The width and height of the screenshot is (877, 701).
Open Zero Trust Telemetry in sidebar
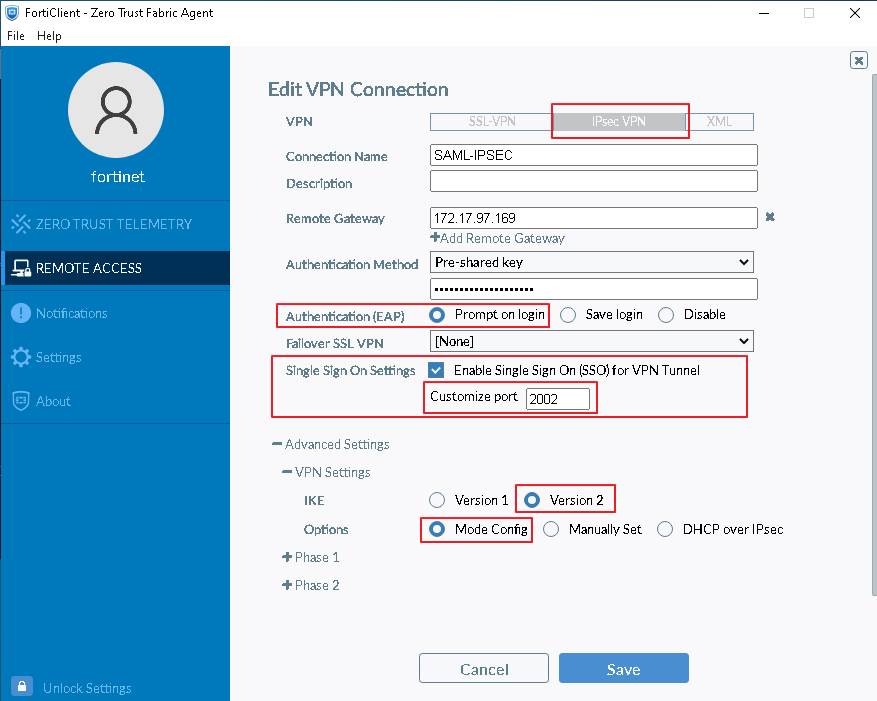tap(115, 224)
